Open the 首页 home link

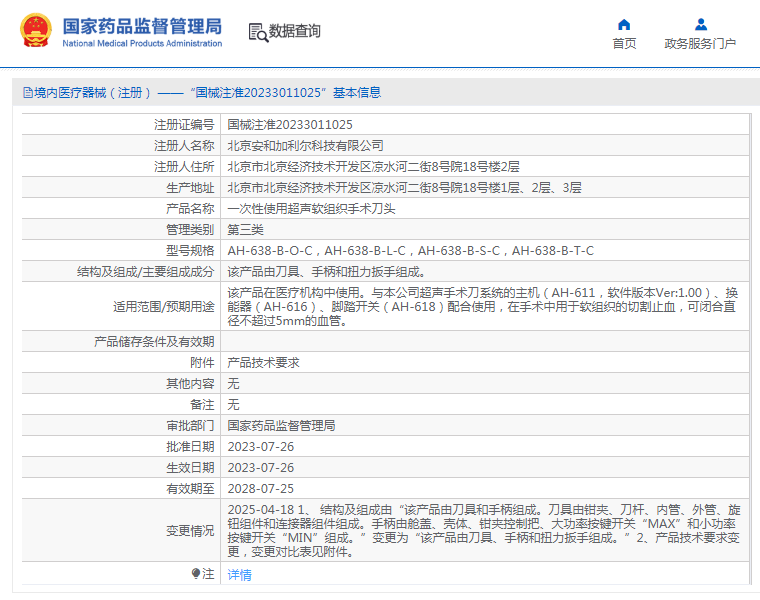624,44
